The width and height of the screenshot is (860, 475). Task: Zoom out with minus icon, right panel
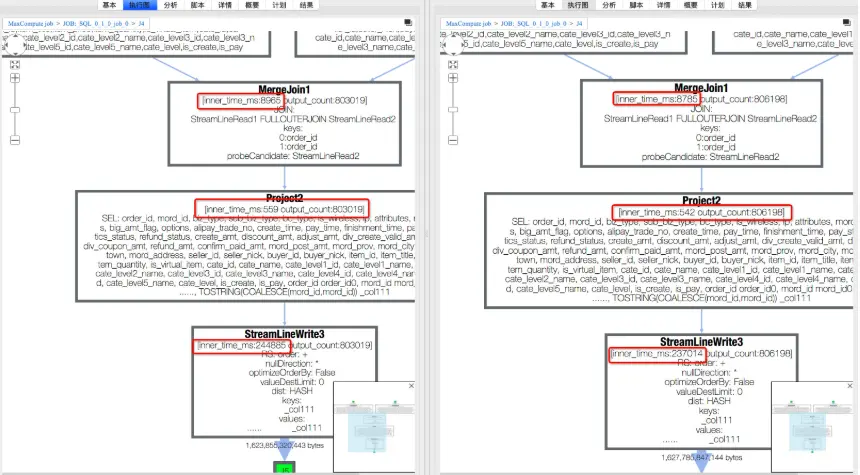[x=452, y=140]
